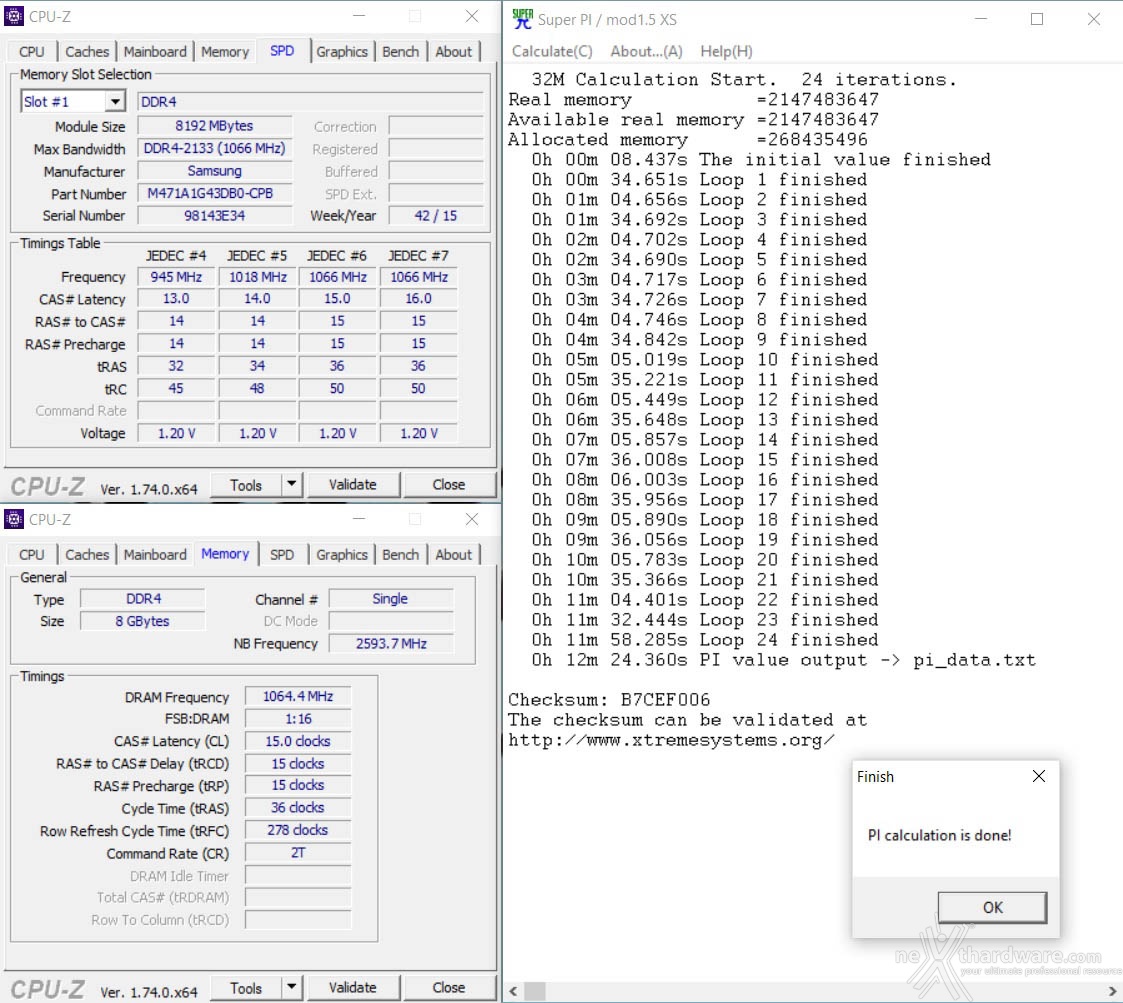Viewport: 1123px width, 1003px height.
Task: Click the Size field showing 8 GBytes
Action: pos(143,621)
